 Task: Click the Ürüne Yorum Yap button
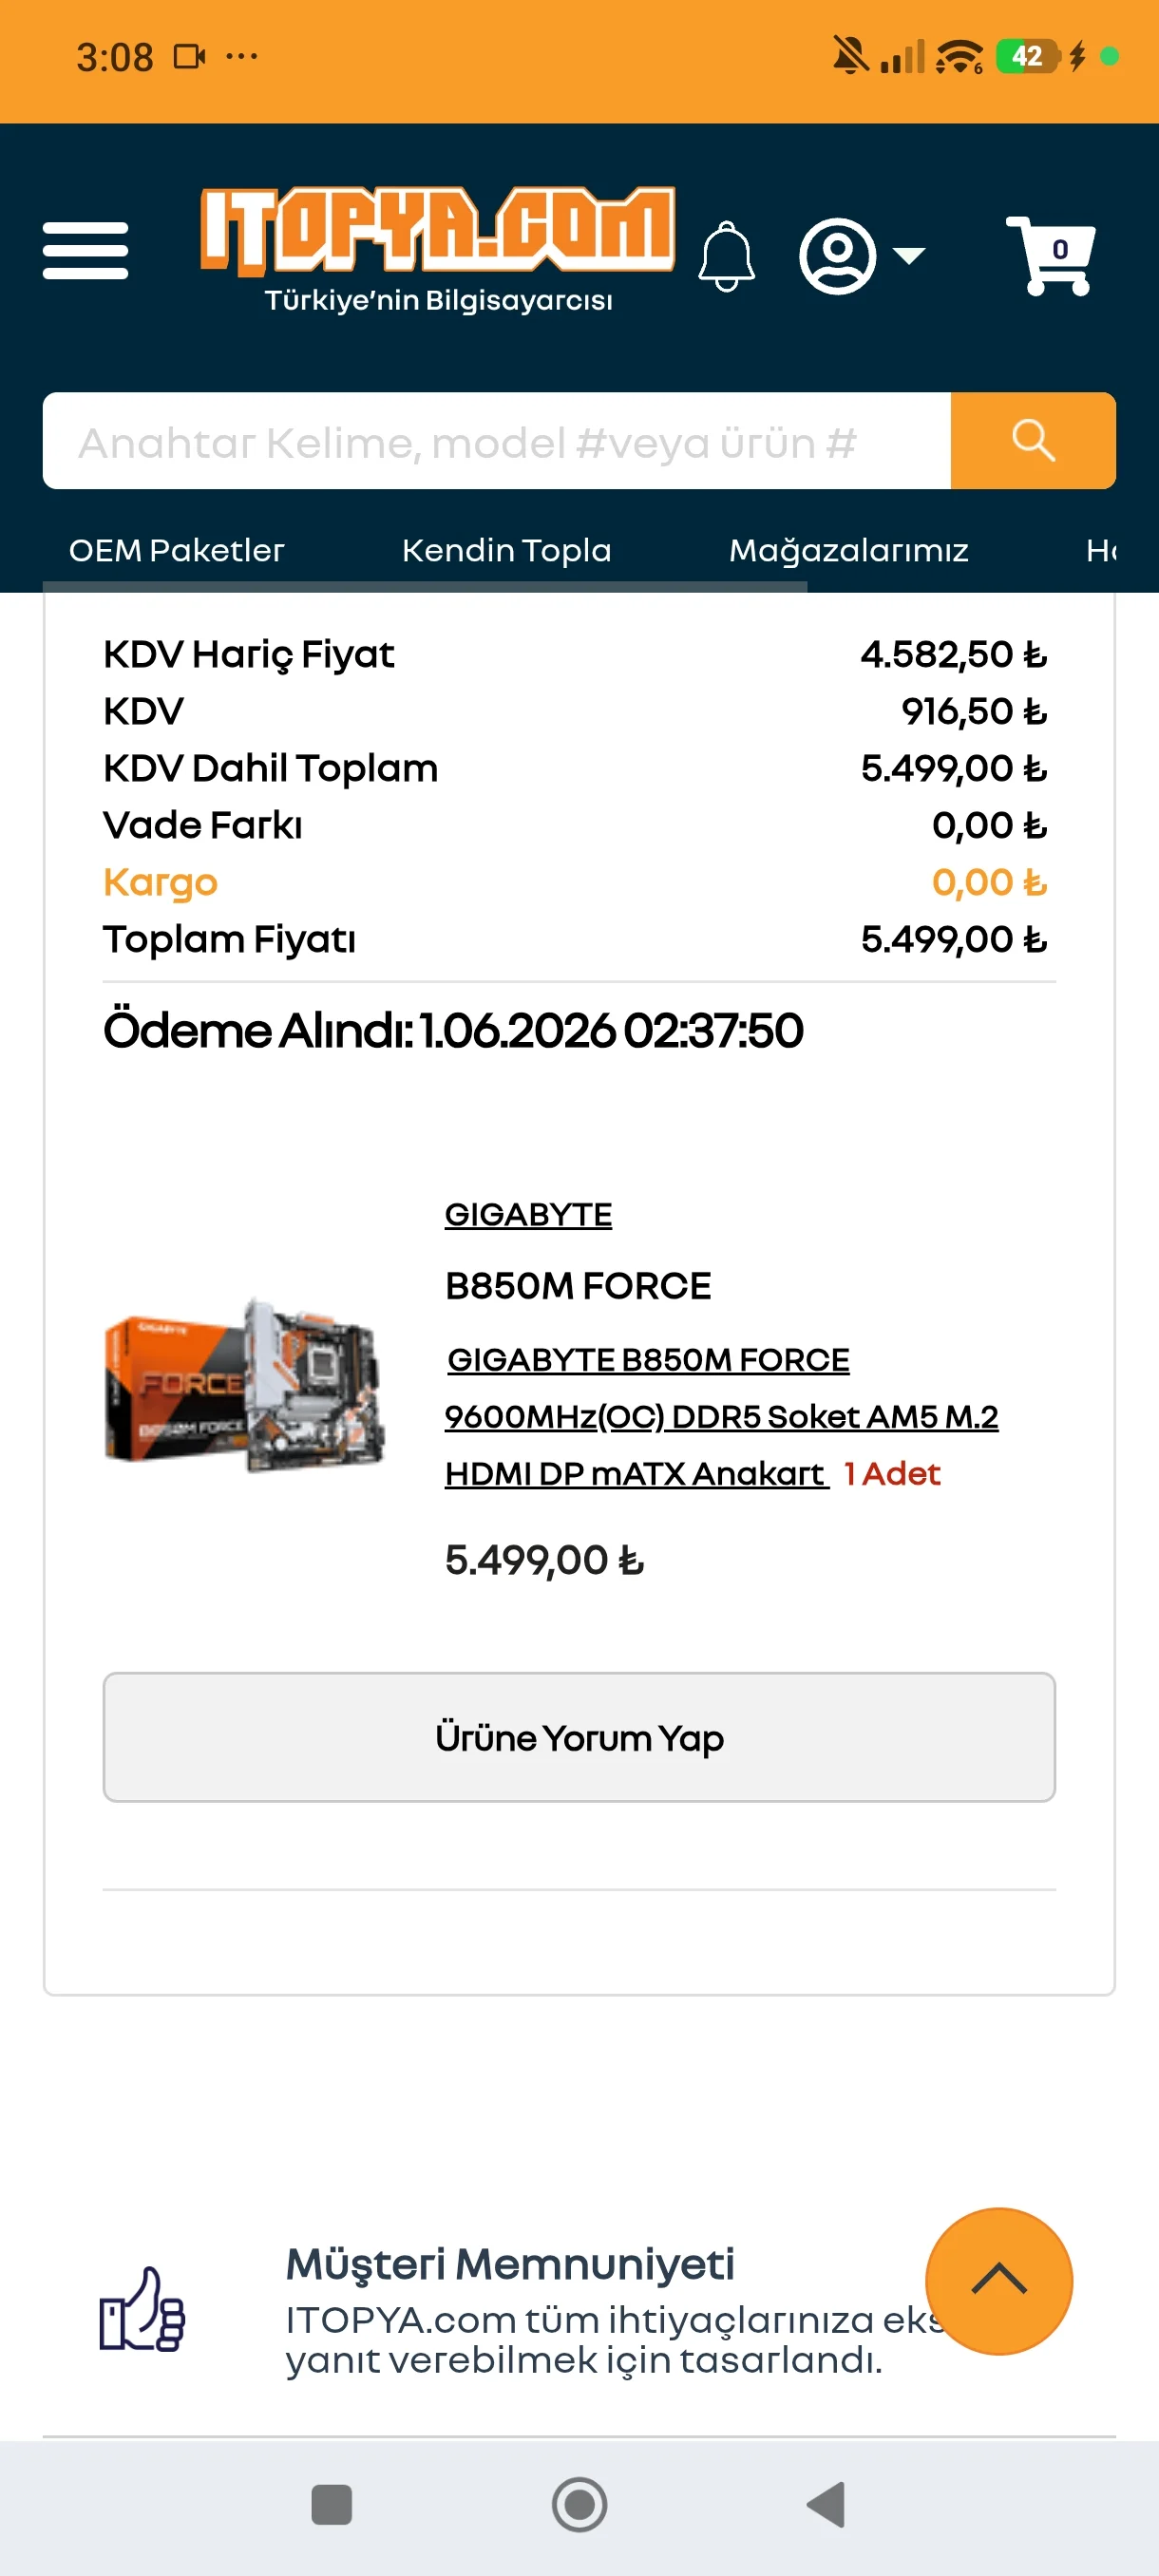[x=579, y=1737]
